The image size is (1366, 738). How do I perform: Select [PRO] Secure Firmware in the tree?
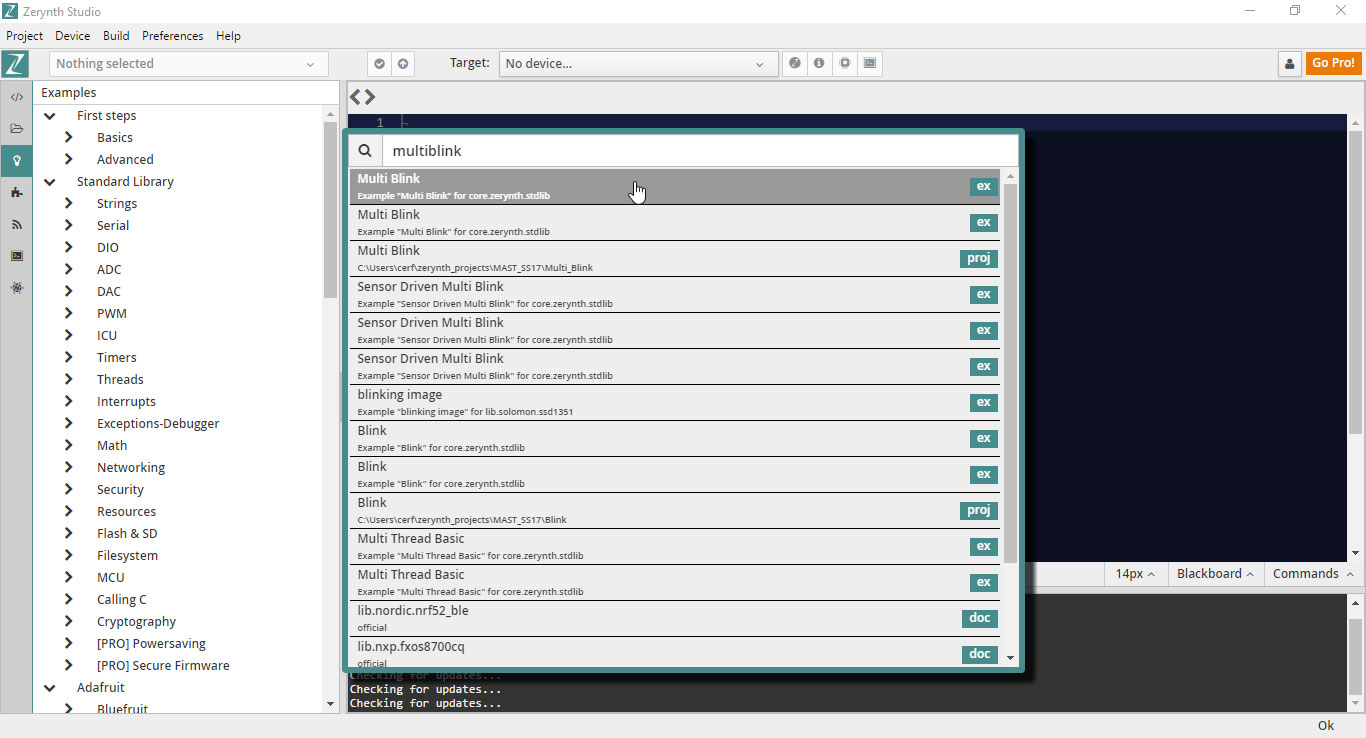point(163,666)
